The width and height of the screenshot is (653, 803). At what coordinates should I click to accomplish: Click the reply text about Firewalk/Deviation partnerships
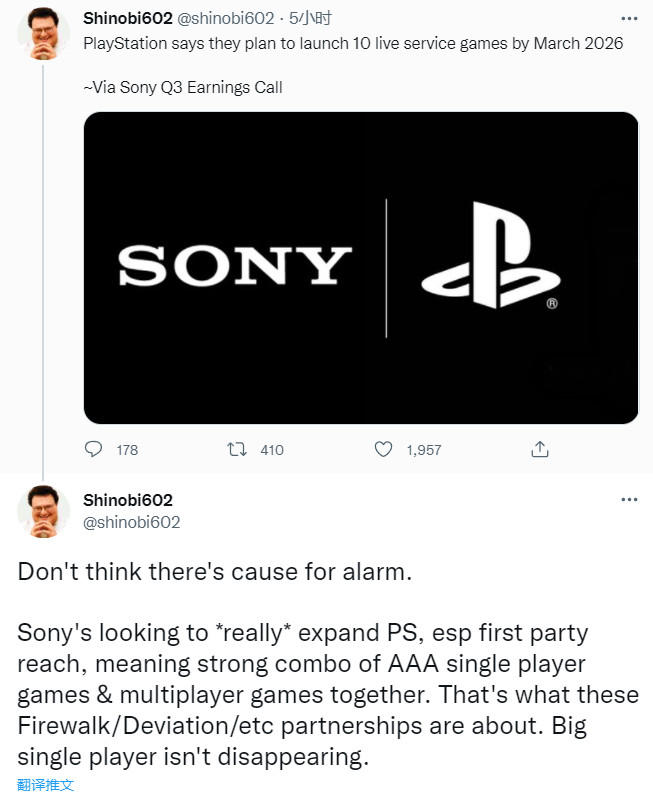pos(328,695)
